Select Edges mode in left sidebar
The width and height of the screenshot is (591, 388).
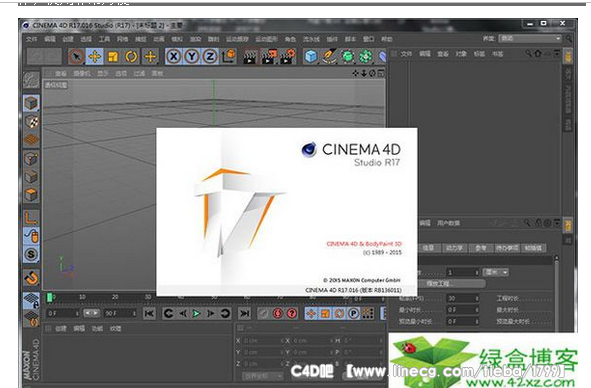point(31,177)
